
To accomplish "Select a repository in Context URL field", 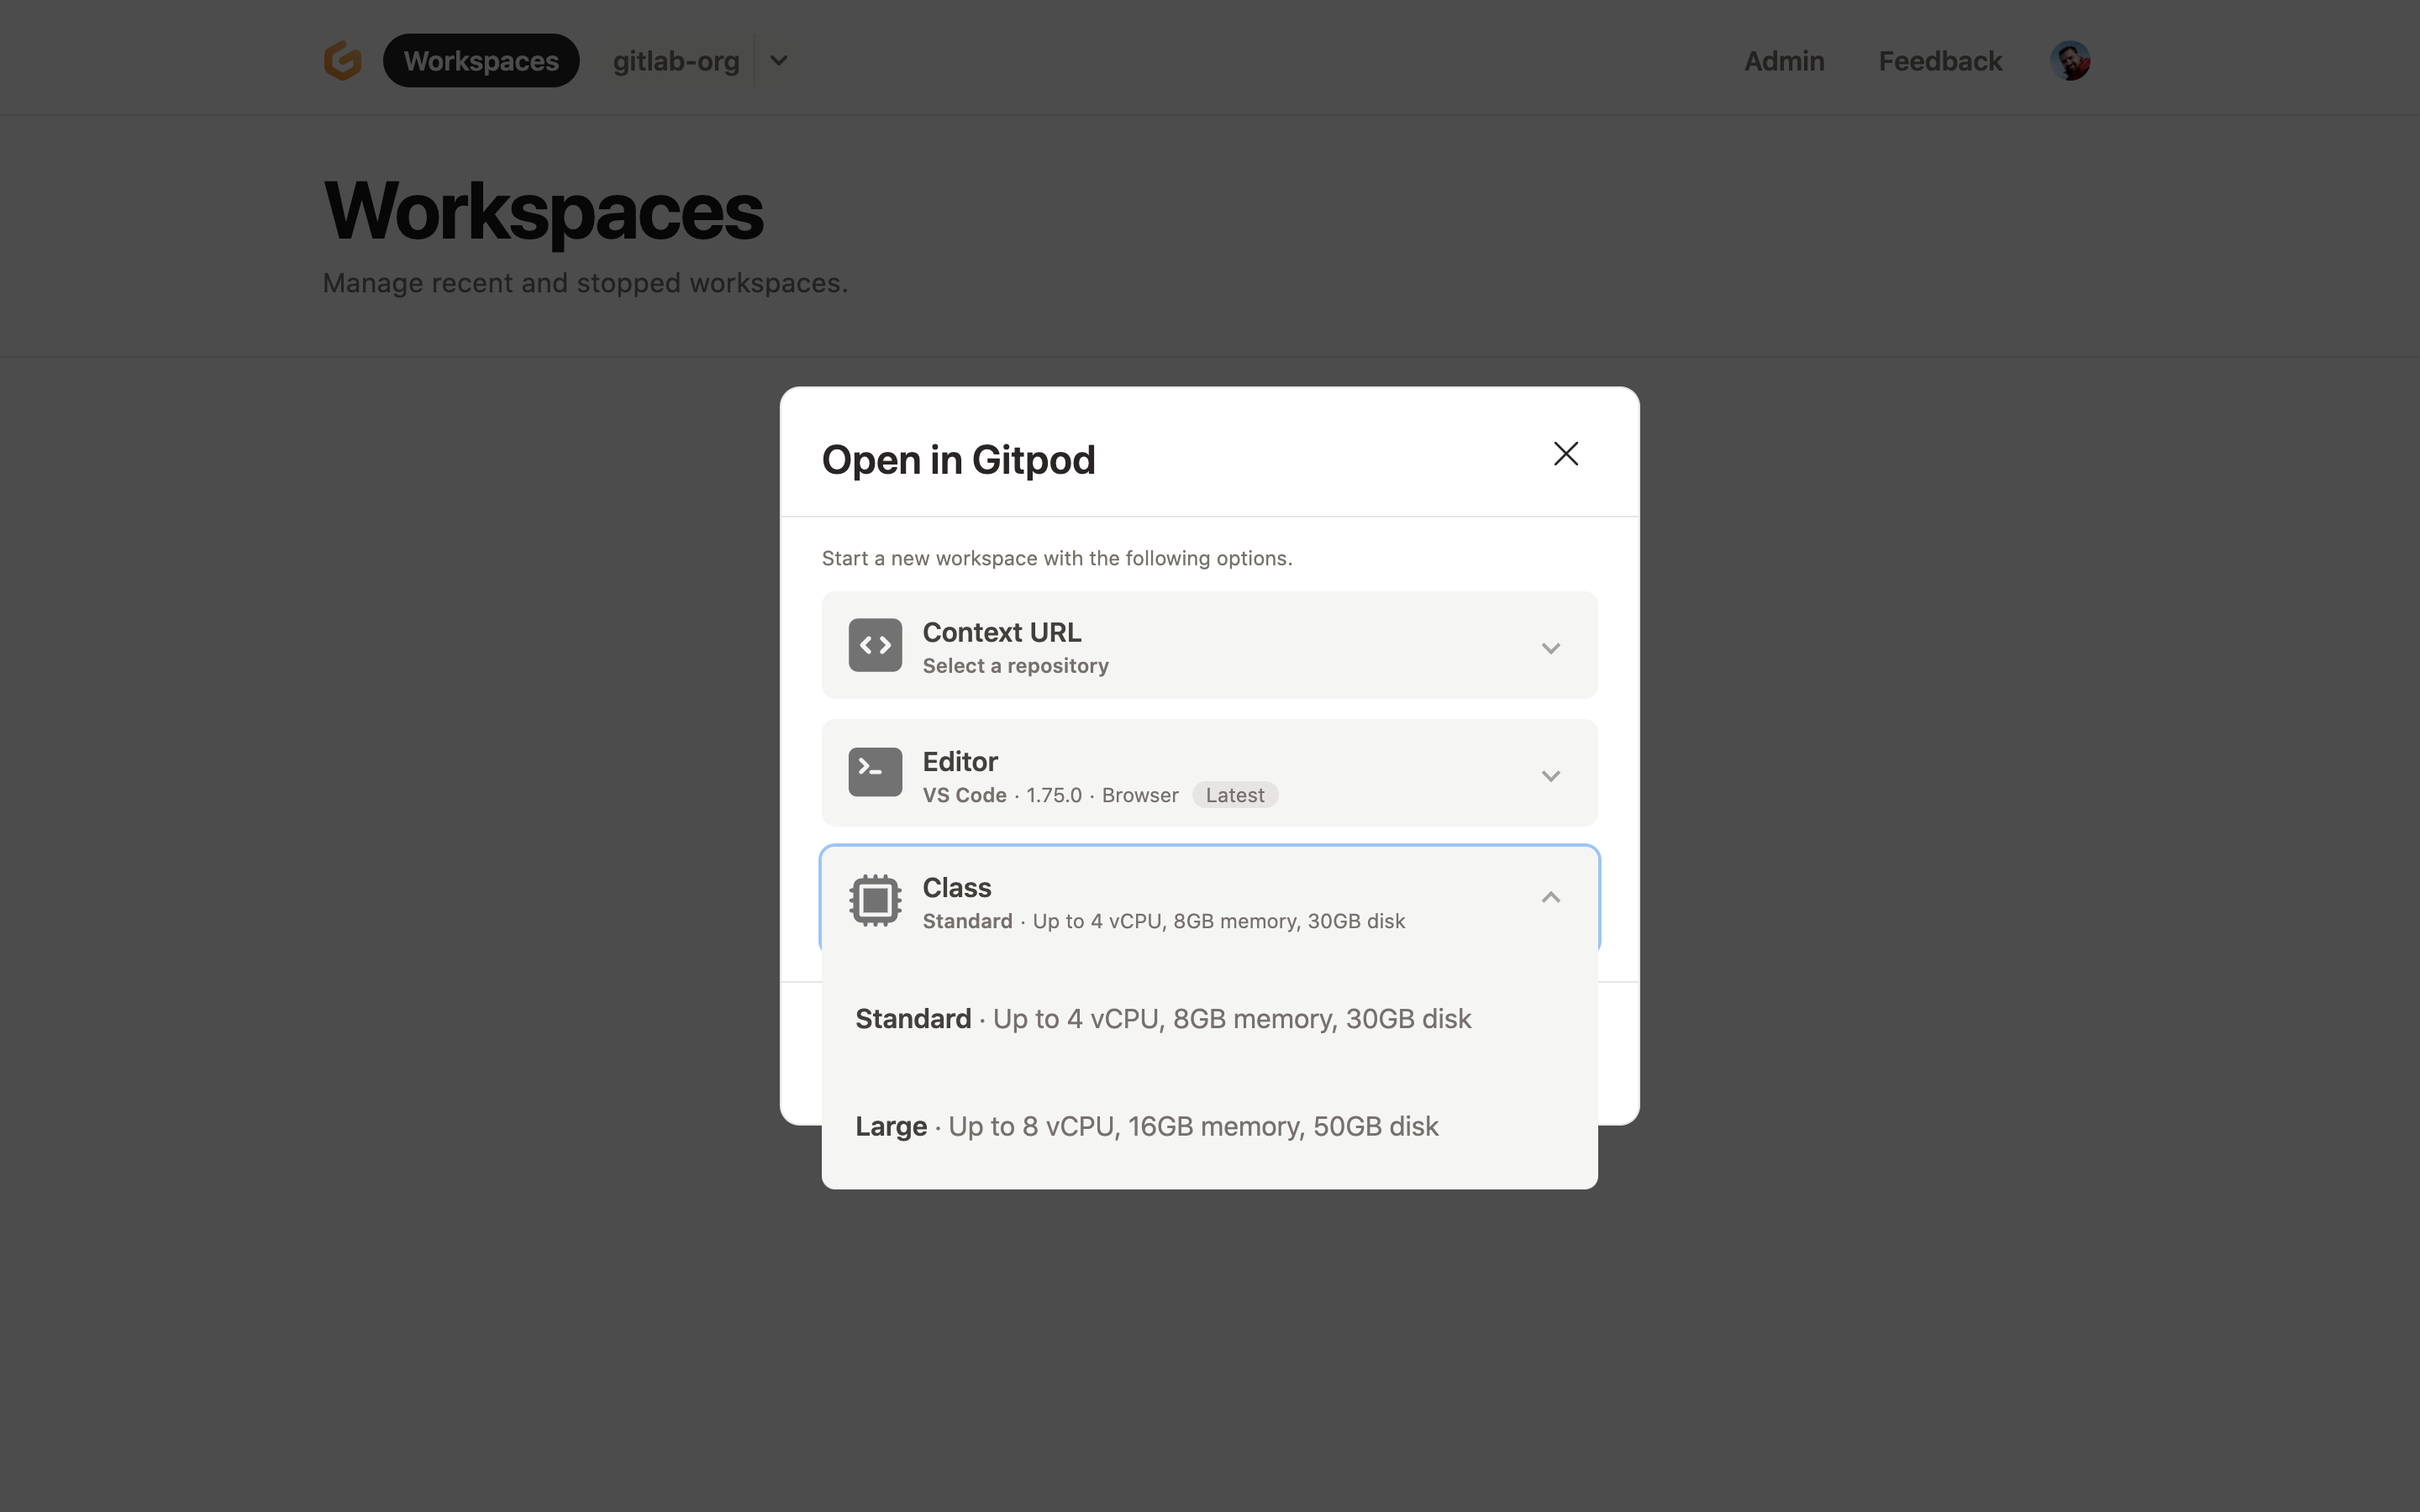I will [1015, 665].
